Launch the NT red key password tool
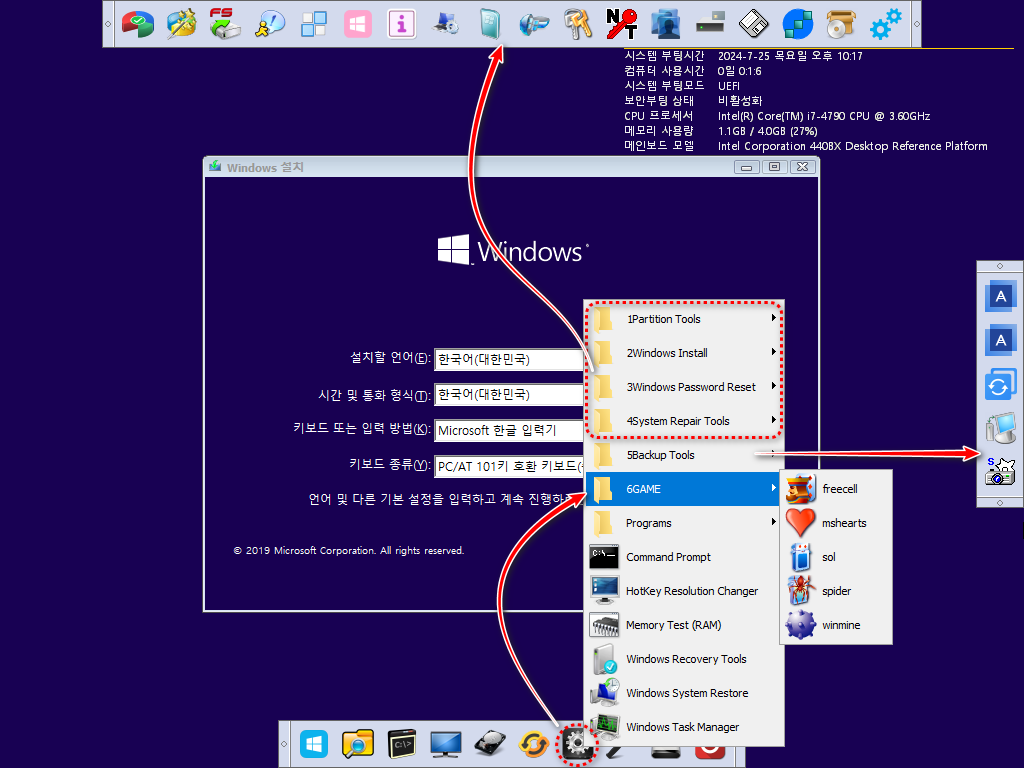This screenshot has width=1024, height=768. [622, 24]
